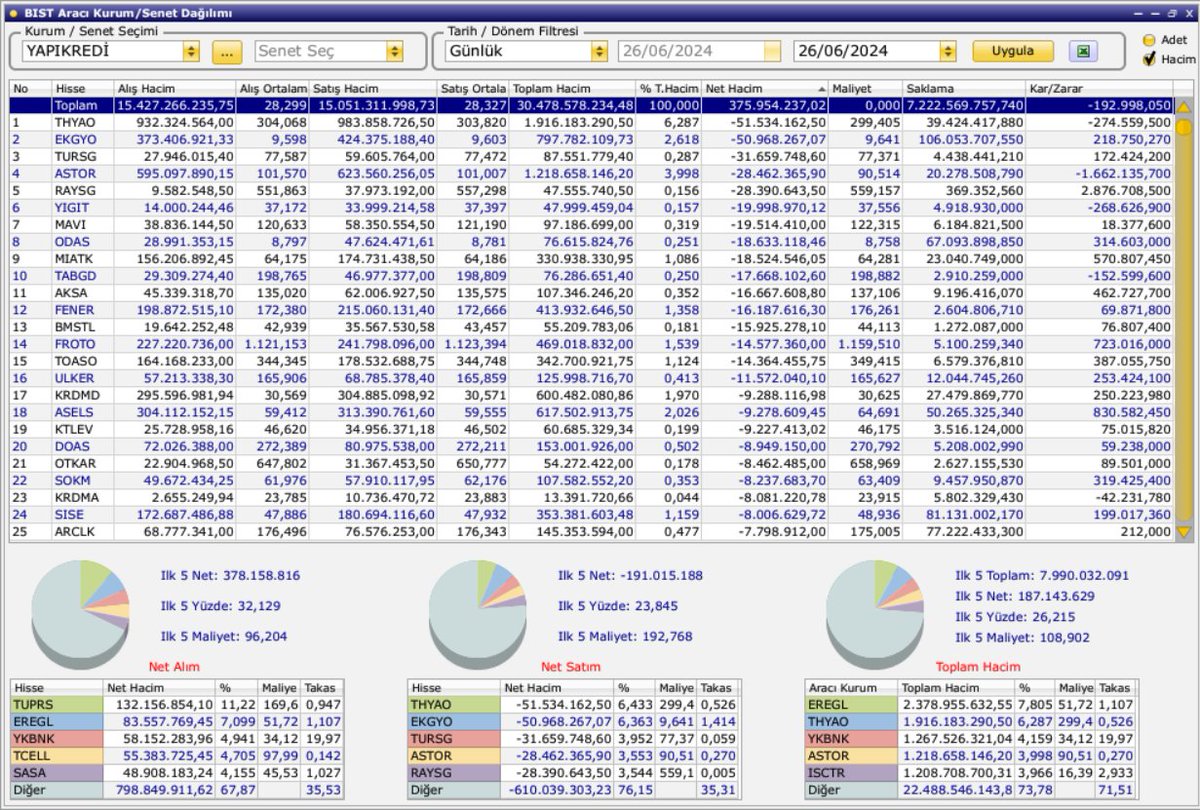The height and width of the screenshot is (810, 1200).
Task: Select the OTKAR row
Action: click(x=591, y=463)
